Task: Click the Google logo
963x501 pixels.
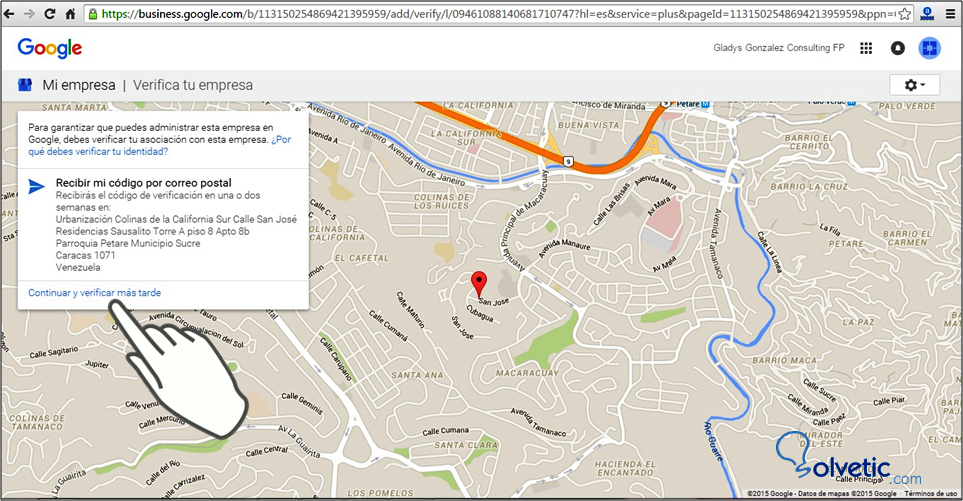Action: point(50,48)
